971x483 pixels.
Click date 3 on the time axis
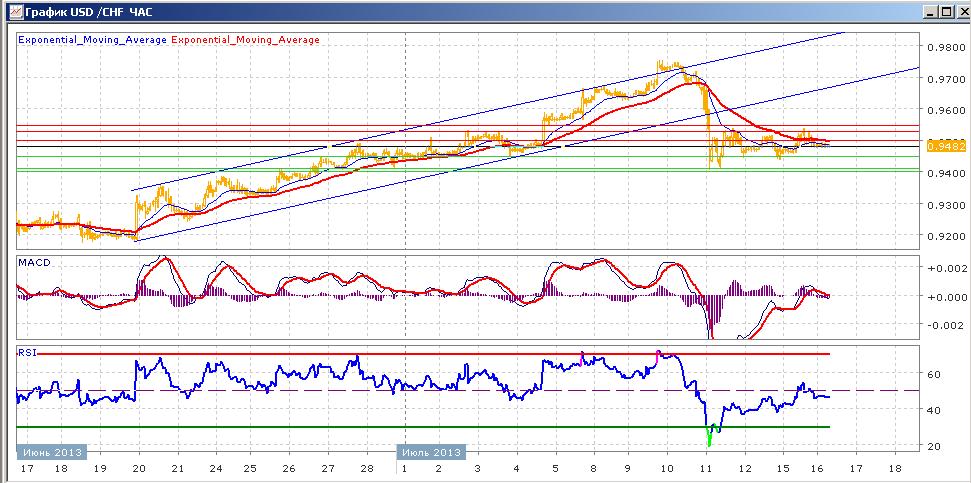click(476, 469)
